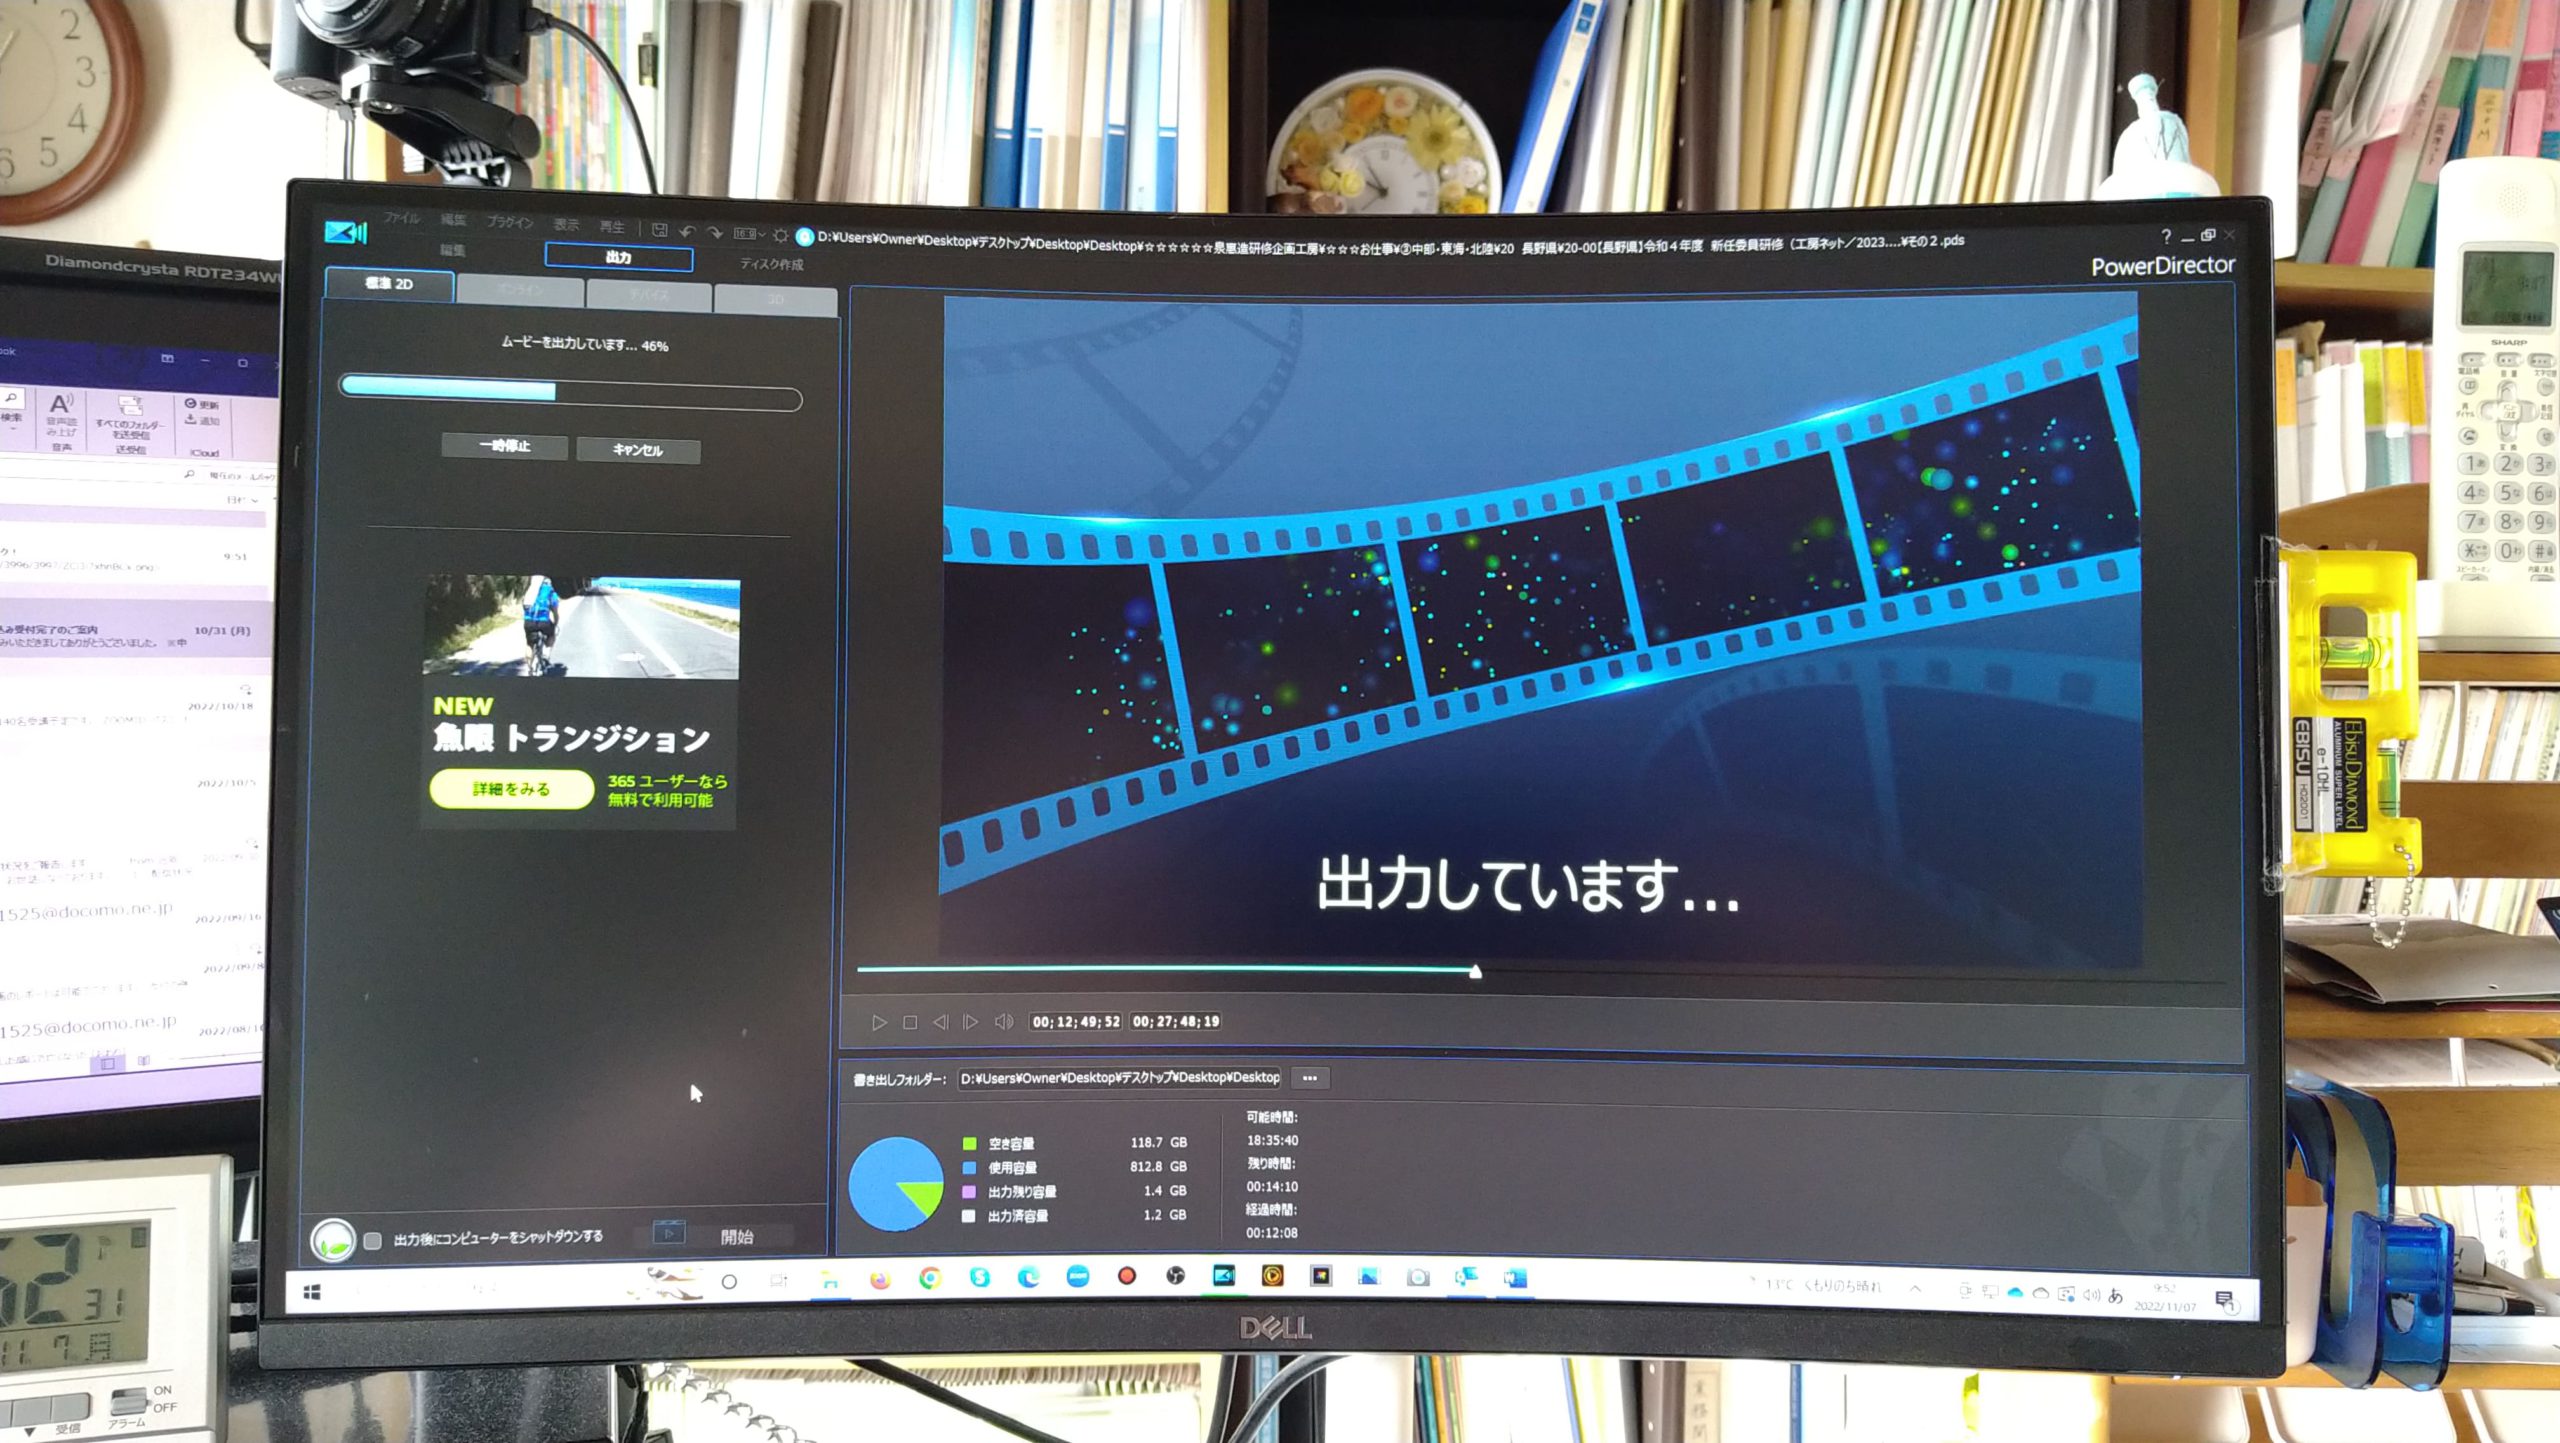Open Zoom from the taskbar

(1077, 1276)
